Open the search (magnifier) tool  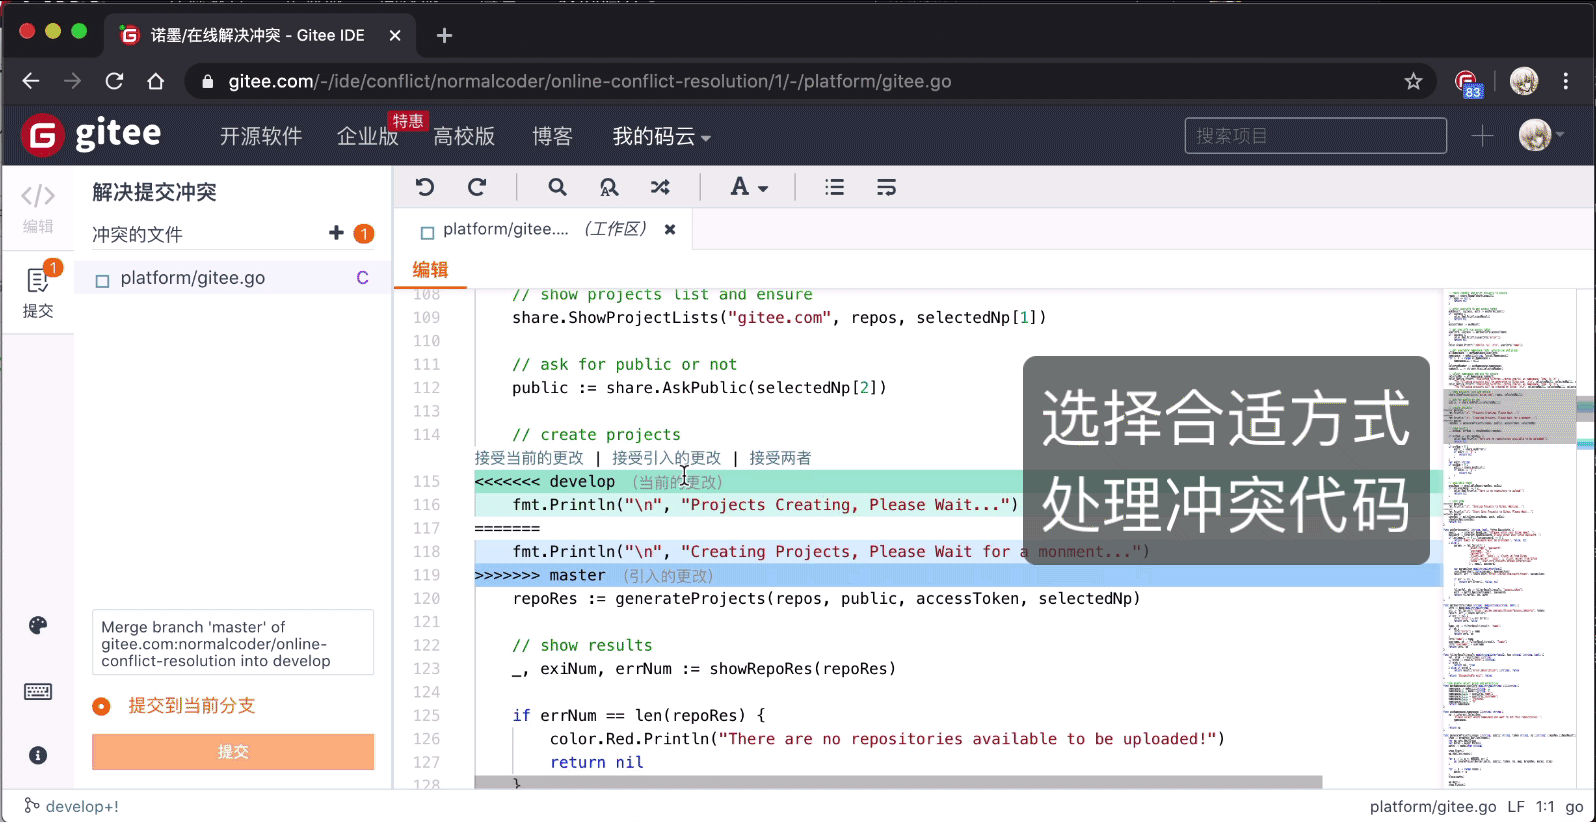[x=557, y=187]
